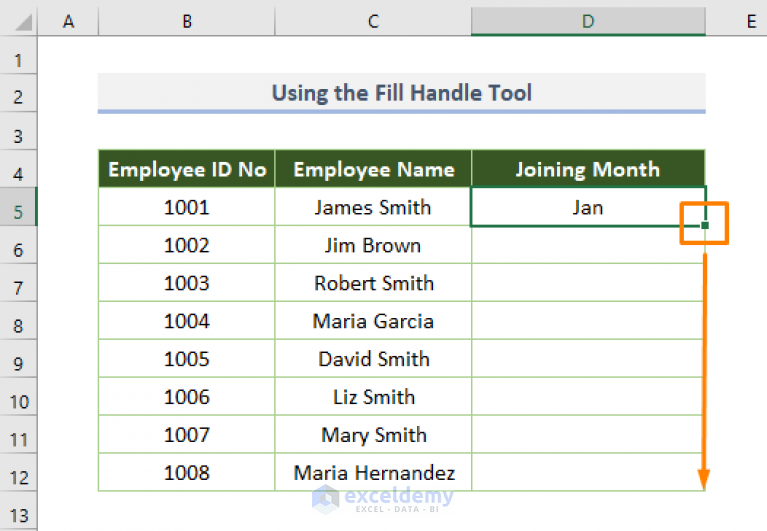Select the 'Maria Hernandez' cell
767x531 pixels.
[373, 472]
